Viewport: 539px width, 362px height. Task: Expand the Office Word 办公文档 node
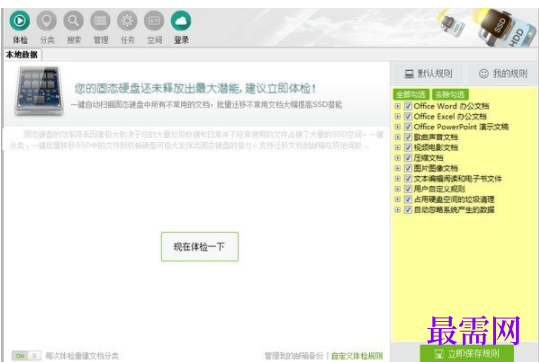point(398,106)
